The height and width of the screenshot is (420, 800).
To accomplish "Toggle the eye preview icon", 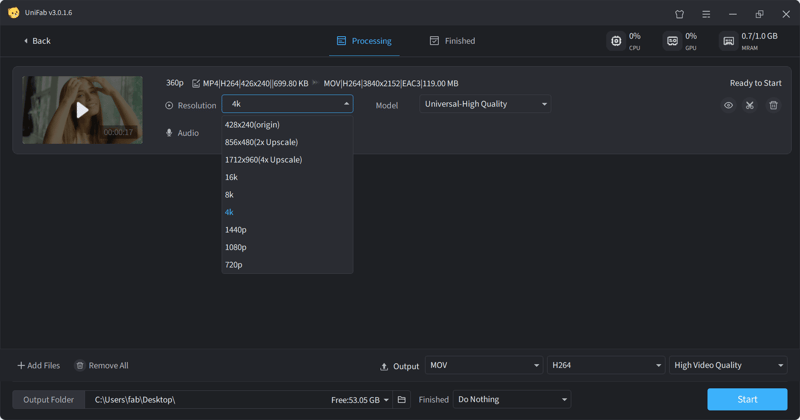I will click(x=728, y=105).
